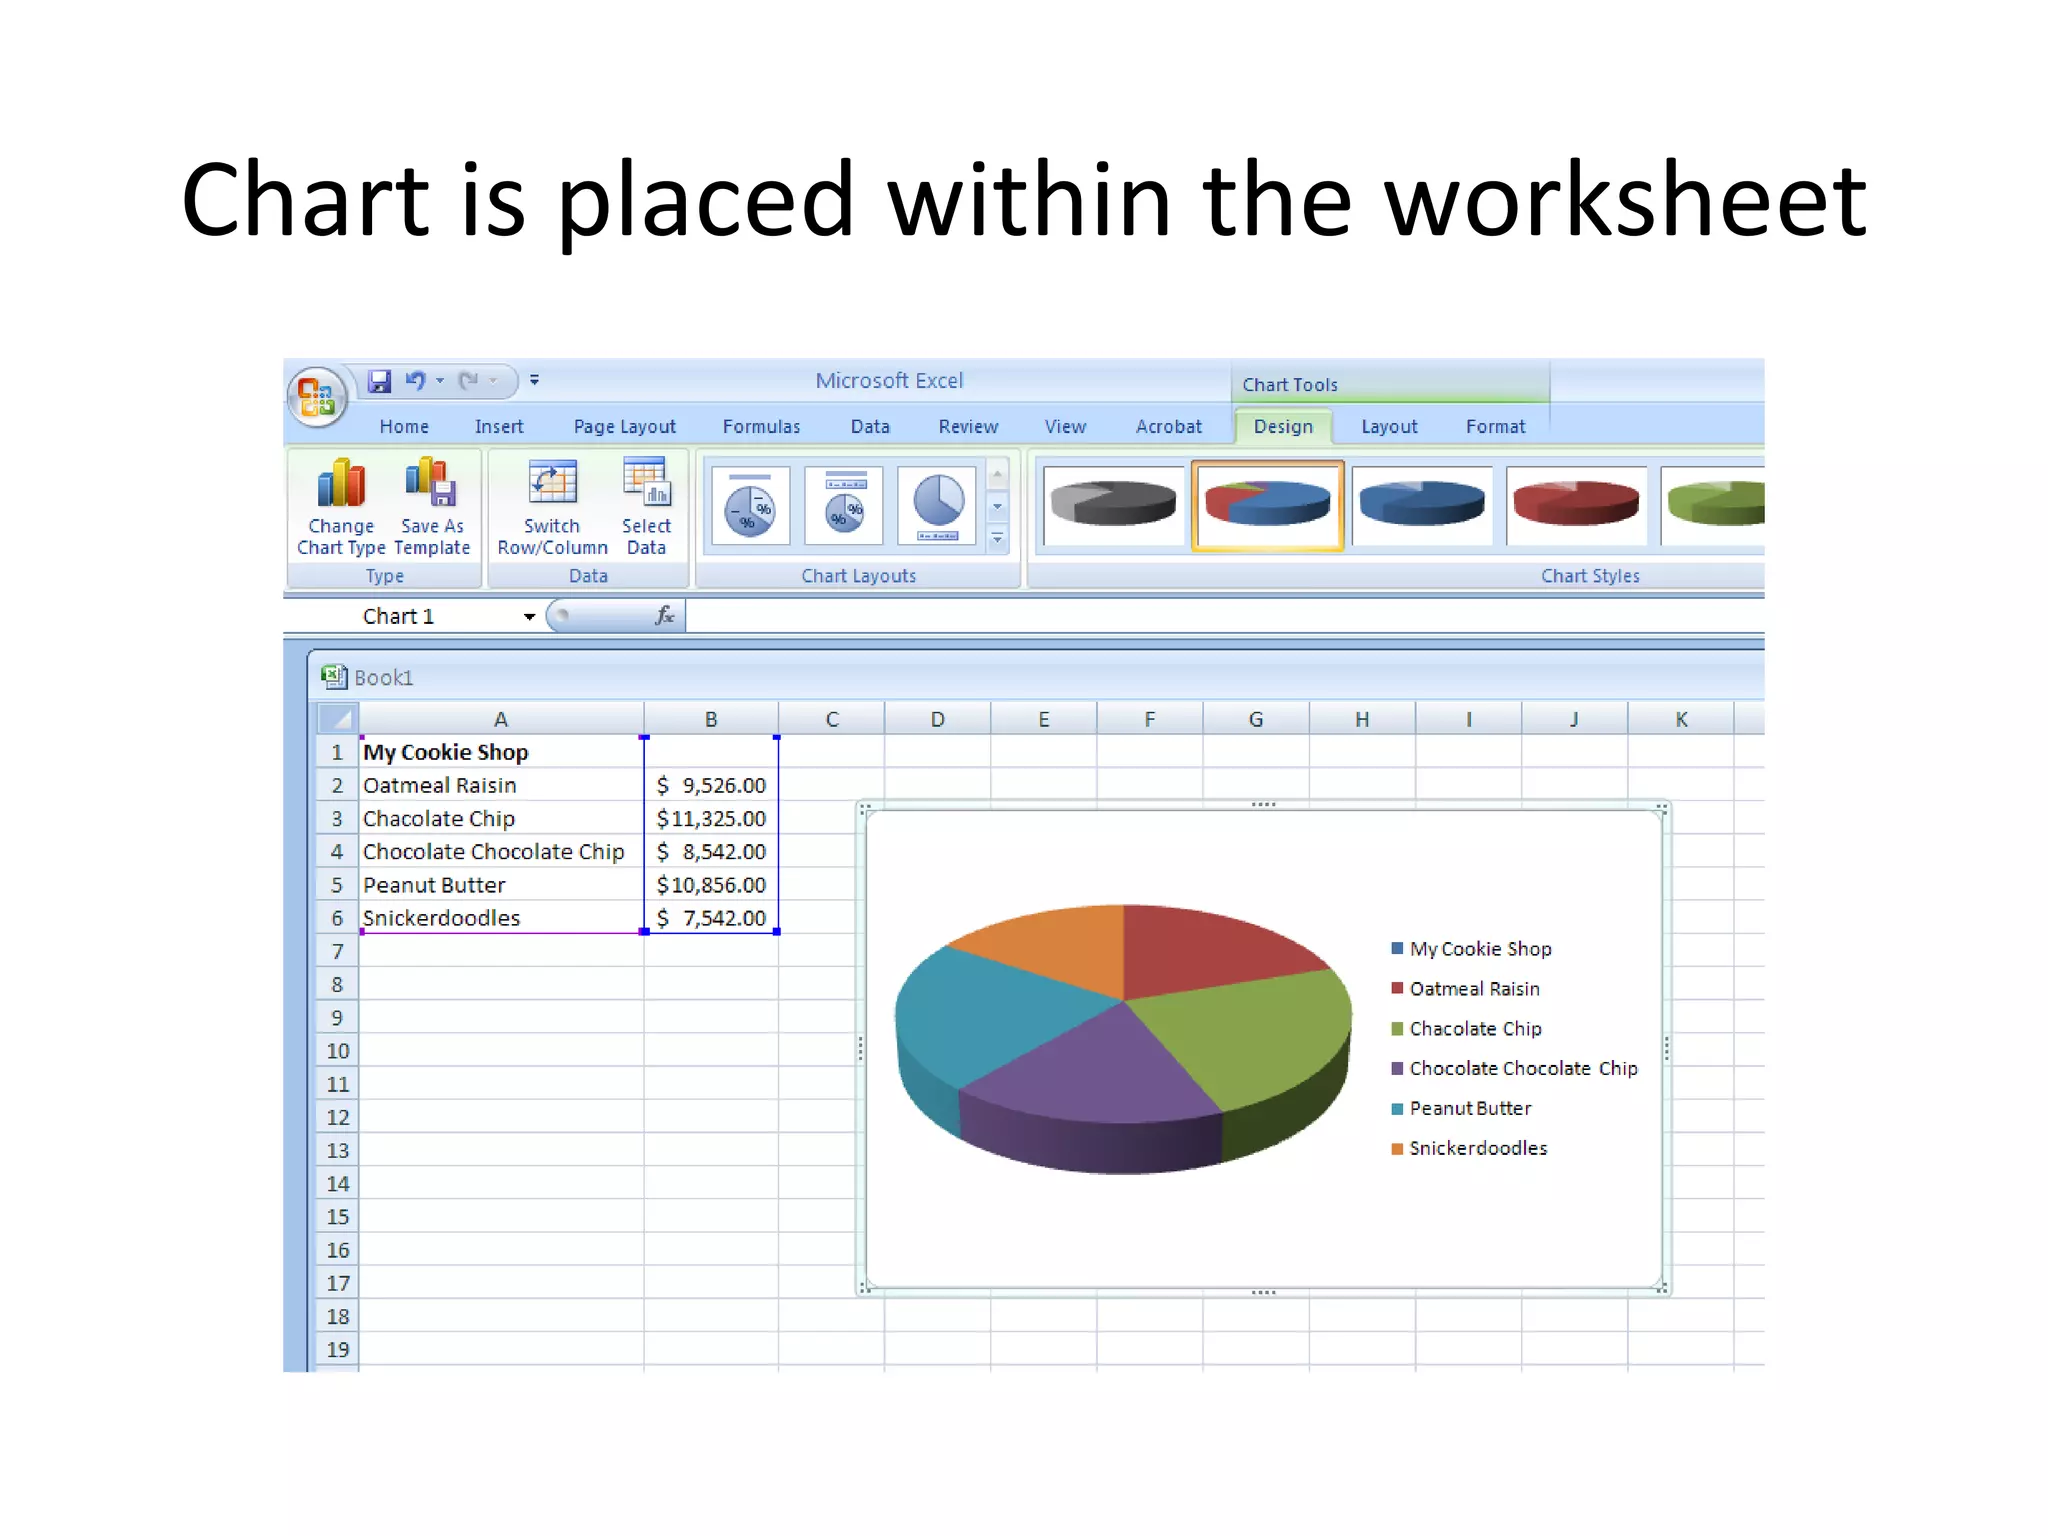The image size is (2048, 1536).
Task: Open the Review ribbon tab
Action: 968,427
